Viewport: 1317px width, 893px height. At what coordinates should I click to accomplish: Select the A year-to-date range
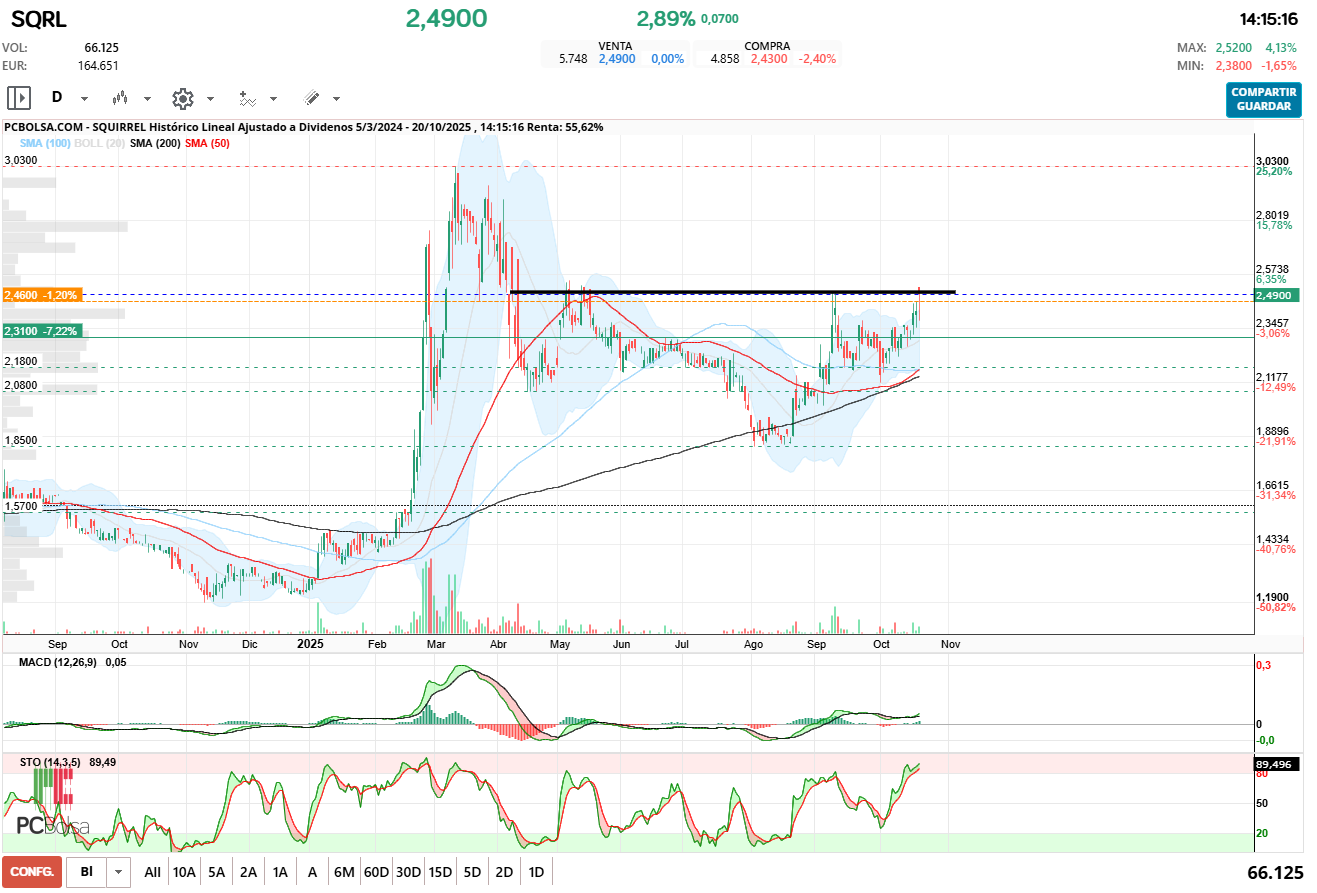tap(312, 872)
